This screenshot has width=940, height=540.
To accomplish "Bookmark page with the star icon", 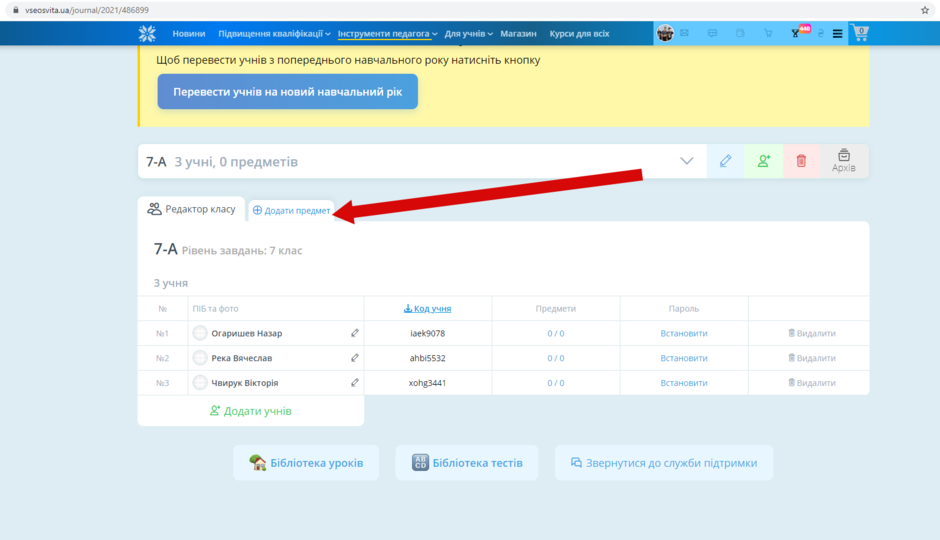I will 925,10.
